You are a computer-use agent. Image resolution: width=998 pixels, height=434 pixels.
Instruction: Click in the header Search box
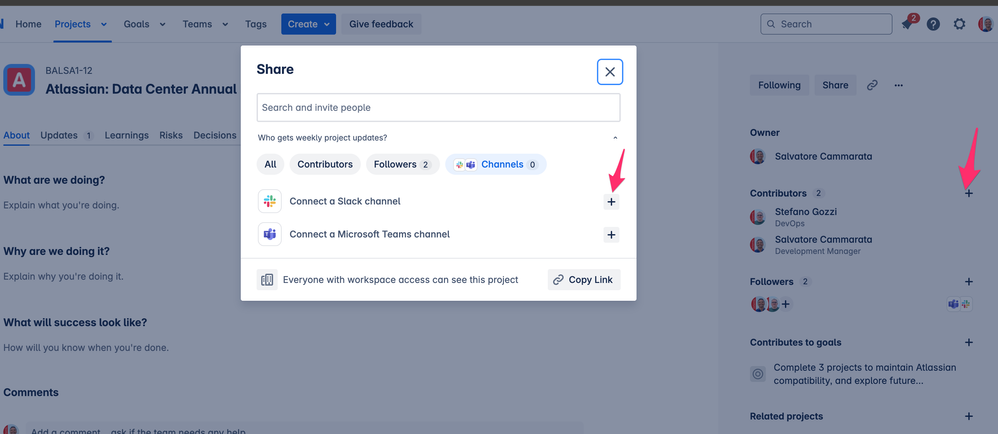tap(826, 24)
